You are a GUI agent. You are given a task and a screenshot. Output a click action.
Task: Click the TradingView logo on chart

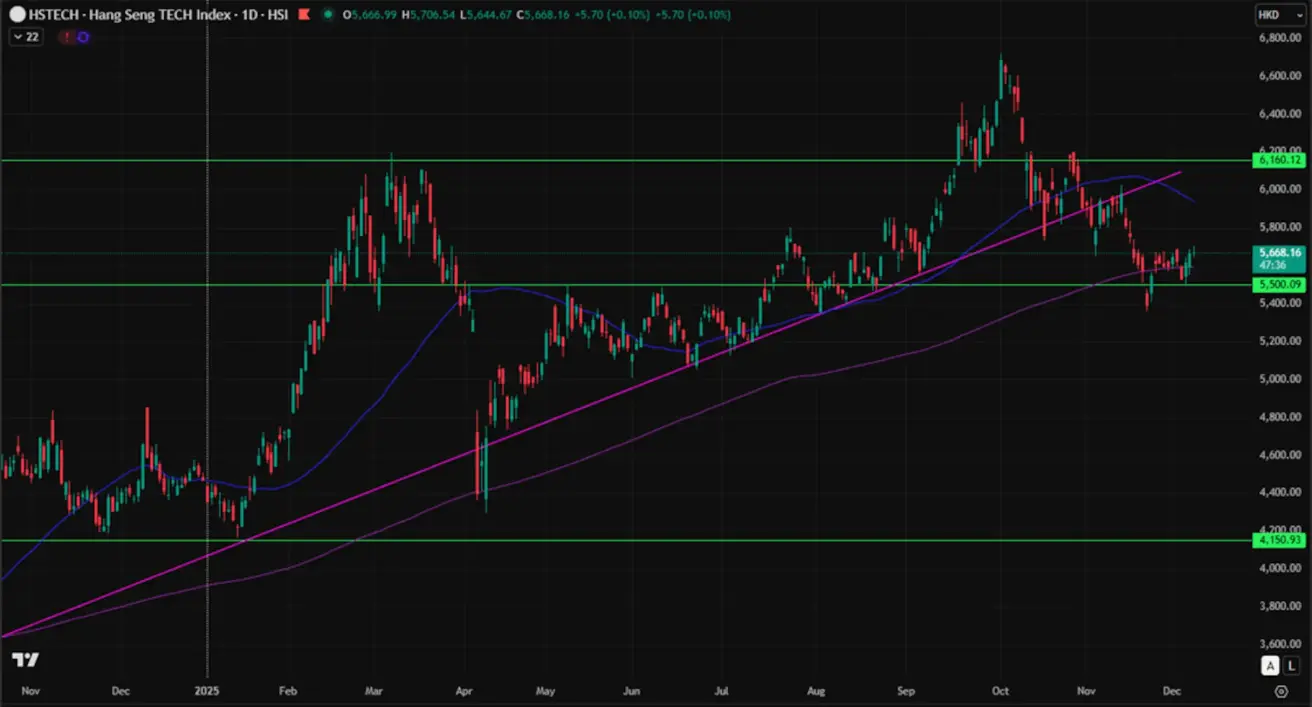coord(24,660)
